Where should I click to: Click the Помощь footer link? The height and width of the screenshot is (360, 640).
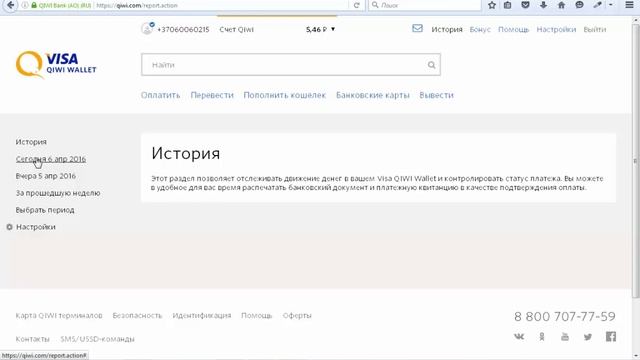(x=256, y=316)
